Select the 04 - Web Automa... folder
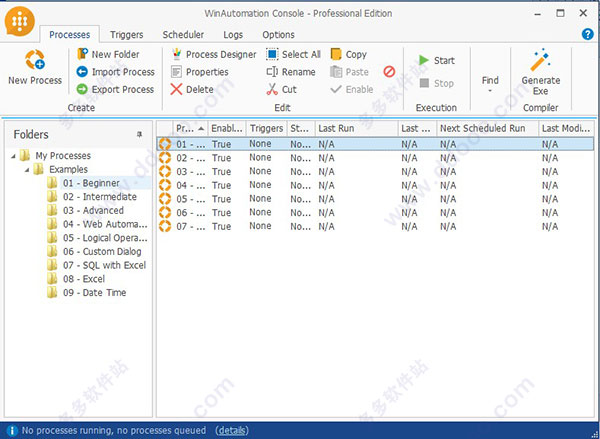 point(105,224)
